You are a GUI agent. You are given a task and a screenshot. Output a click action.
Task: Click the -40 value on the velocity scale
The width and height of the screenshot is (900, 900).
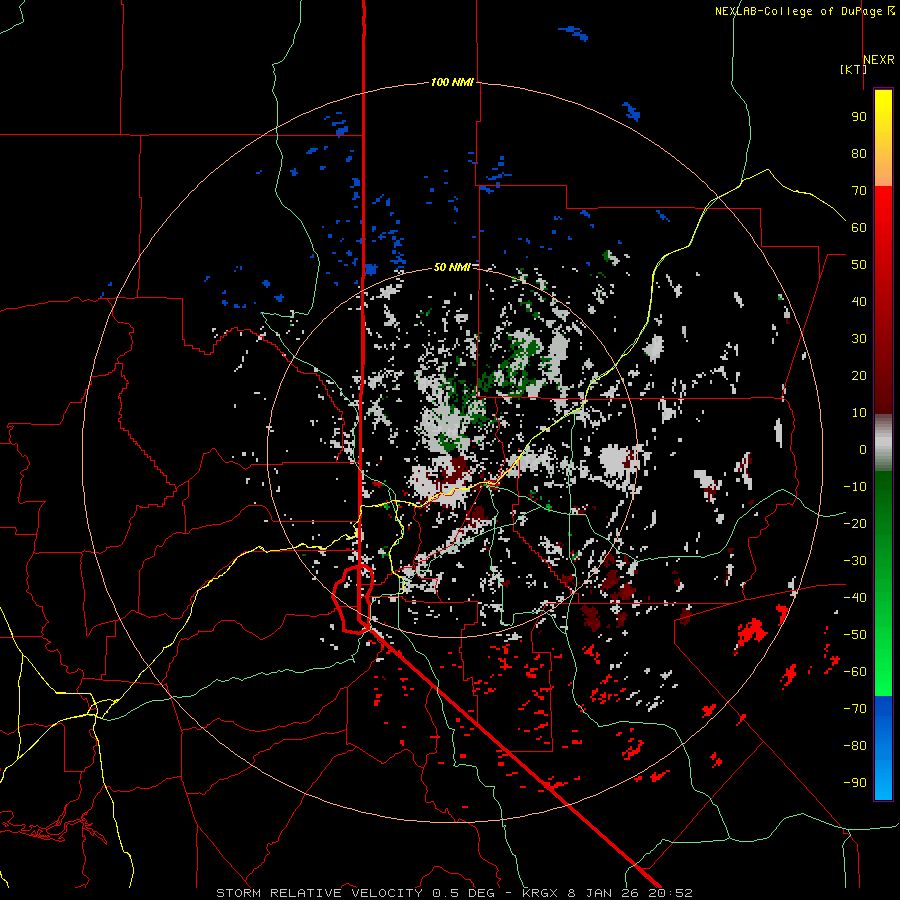click(x=855, y=598)
